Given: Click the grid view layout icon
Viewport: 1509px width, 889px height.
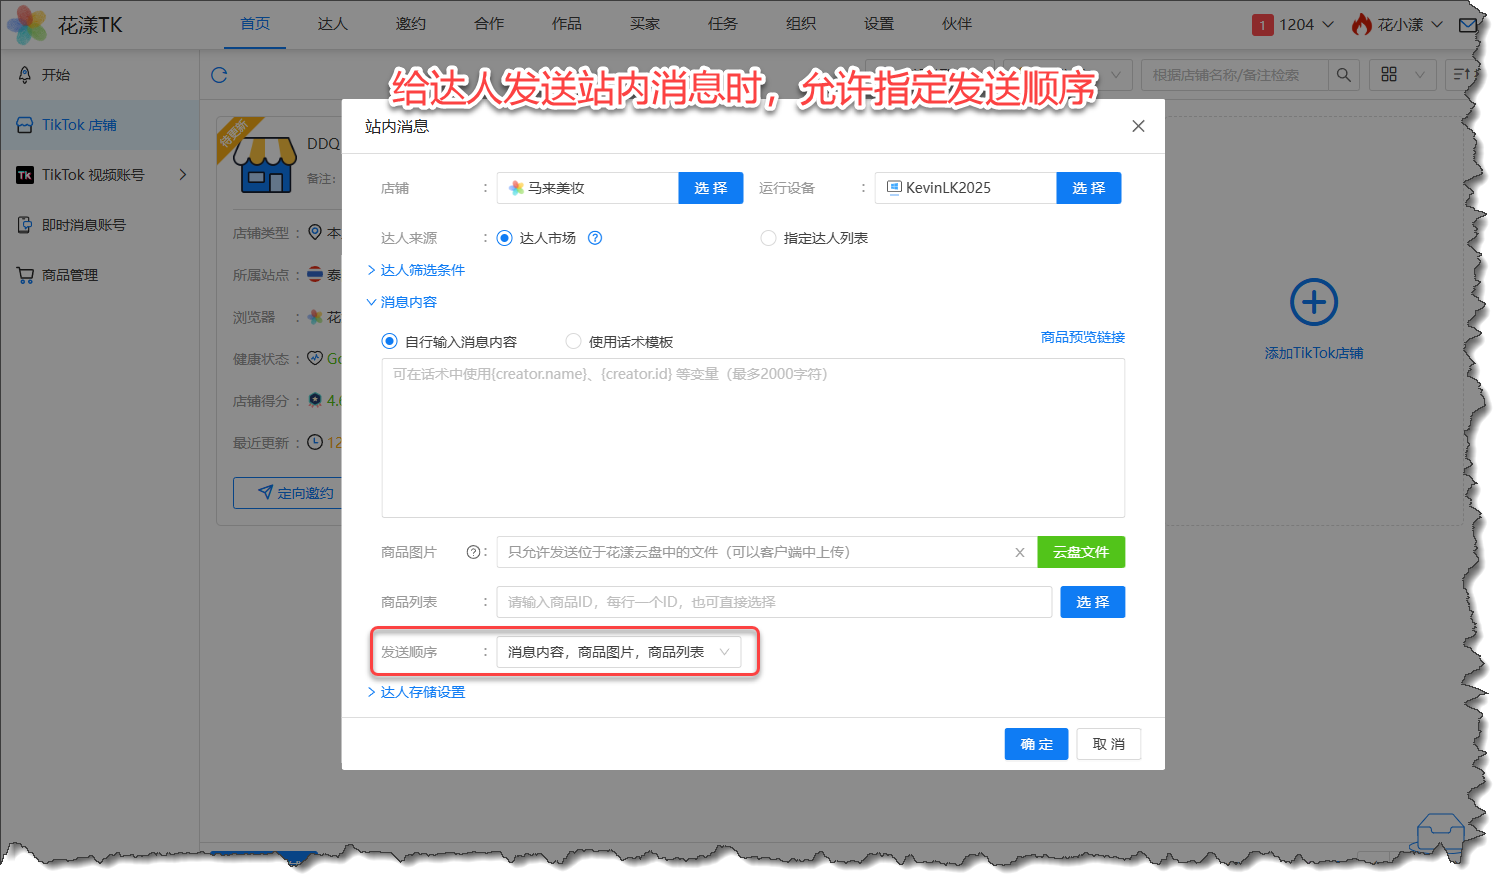Looking at the screenshot, I should click(1389, 75).
